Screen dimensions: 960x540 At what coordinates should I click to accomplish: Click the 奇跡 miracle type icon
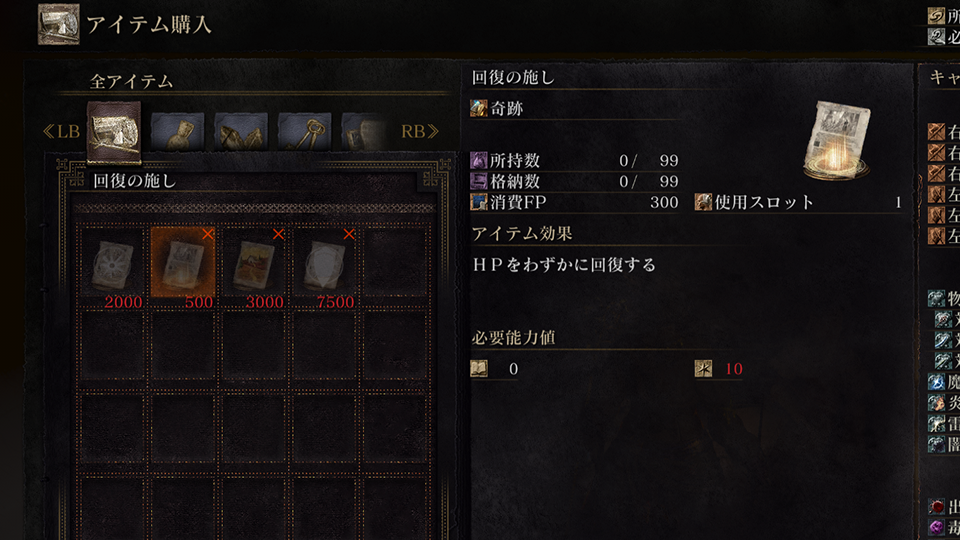click(x=478, y=108)
